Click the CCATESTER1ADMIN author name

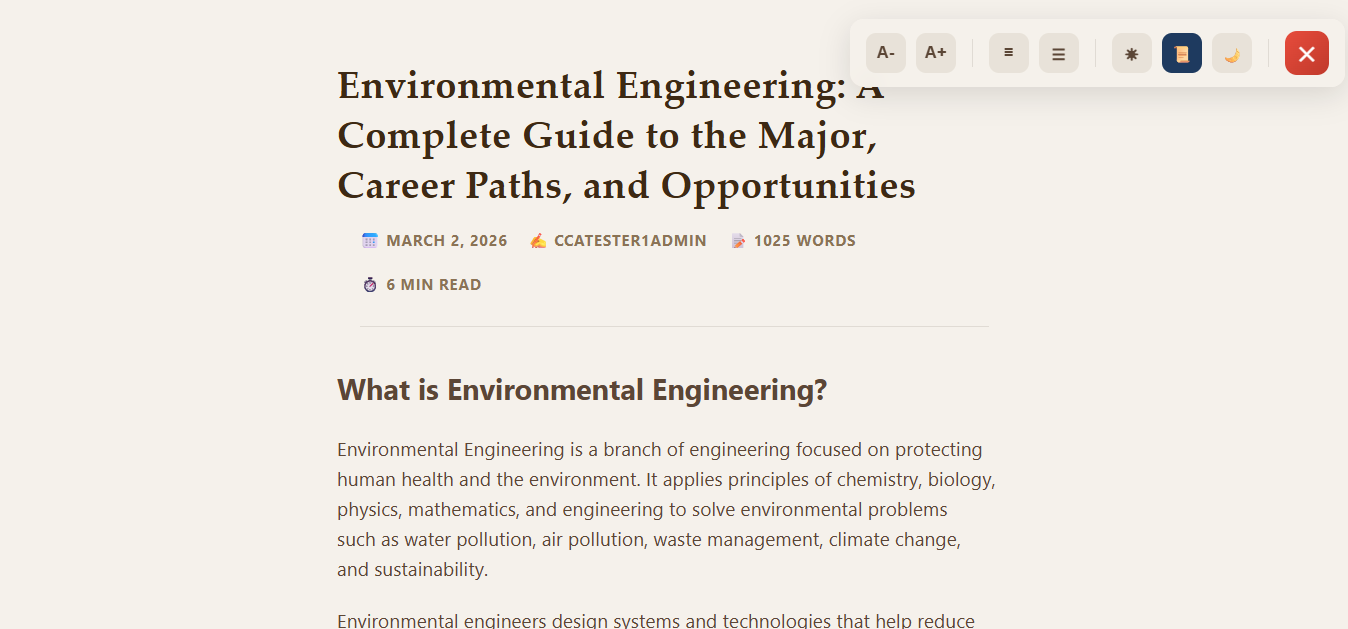pyautogui.click(x=630, y=241)
